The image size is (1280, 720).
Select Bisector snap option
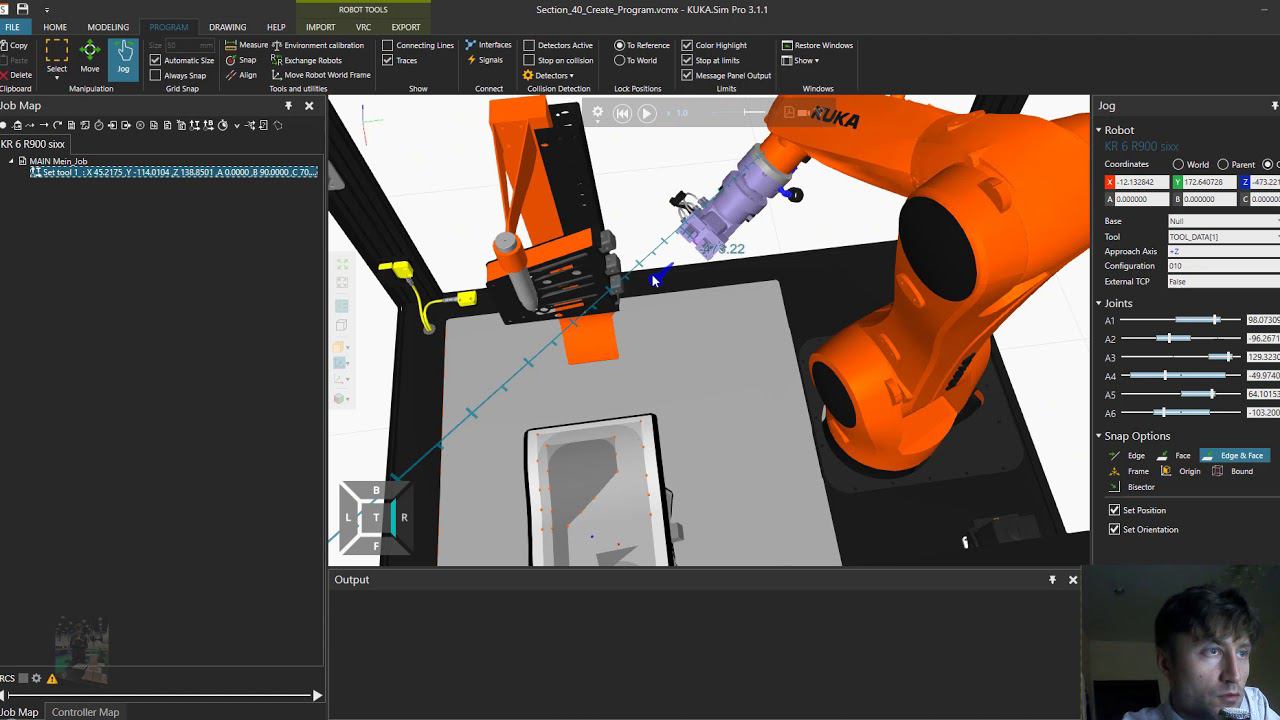point(1132,487)
